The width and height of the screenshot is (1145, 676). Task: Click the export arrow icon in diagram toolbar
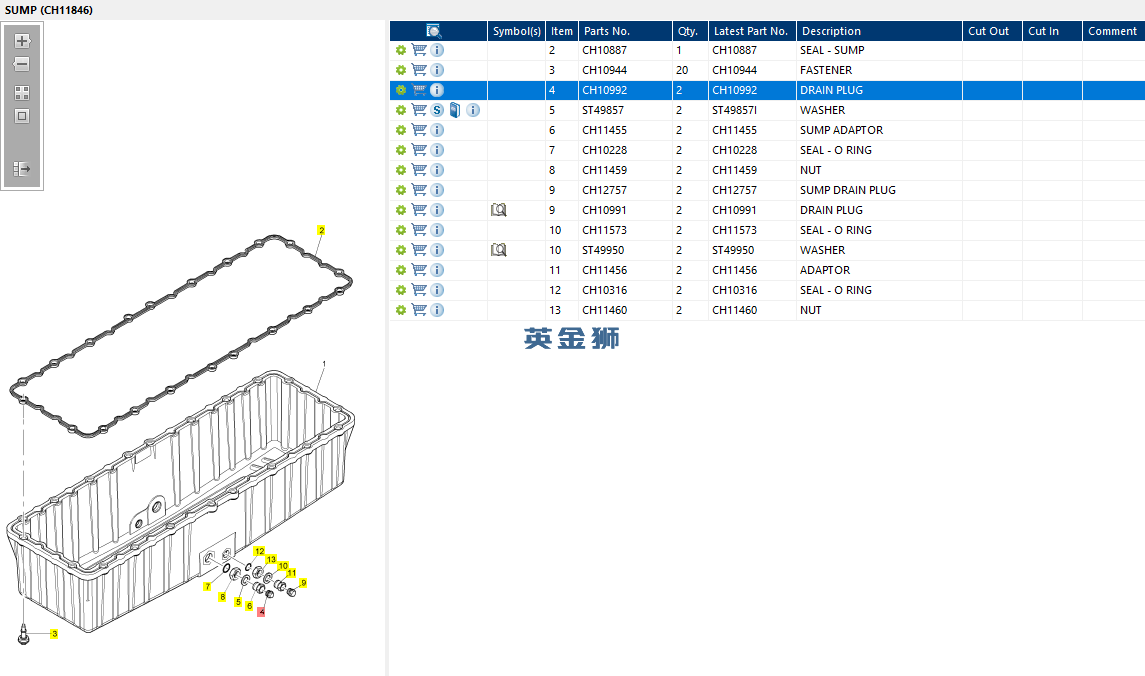click(x=22, y=169)
